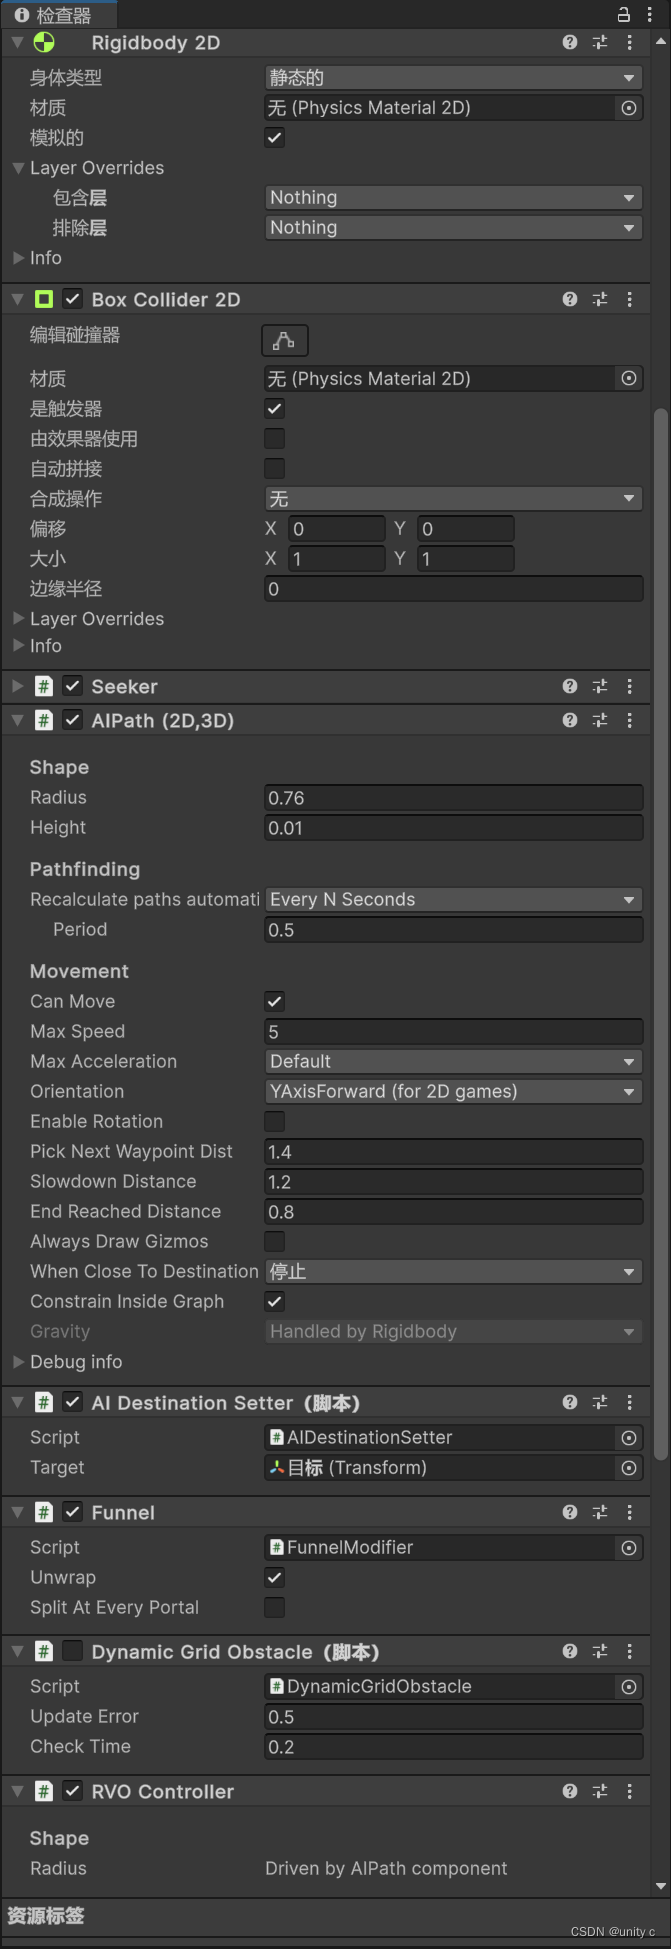Disable Can Move in AIPath
Image resolution: width=671 pixels, height=1949 pixels.
pos(273,1001)
